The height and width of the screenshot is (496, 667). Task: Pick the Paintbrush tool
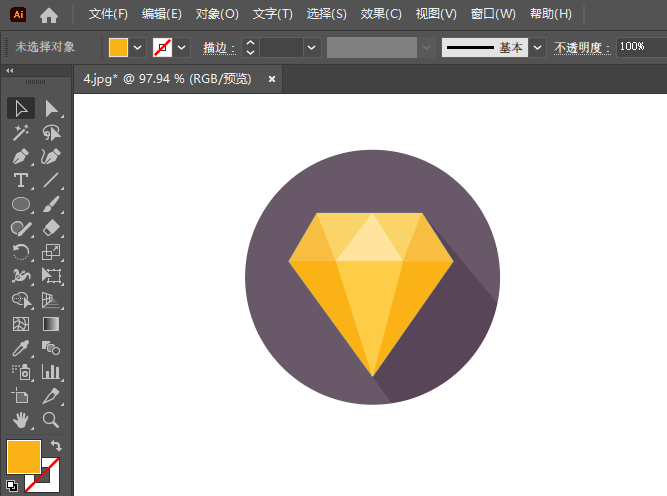51,205
